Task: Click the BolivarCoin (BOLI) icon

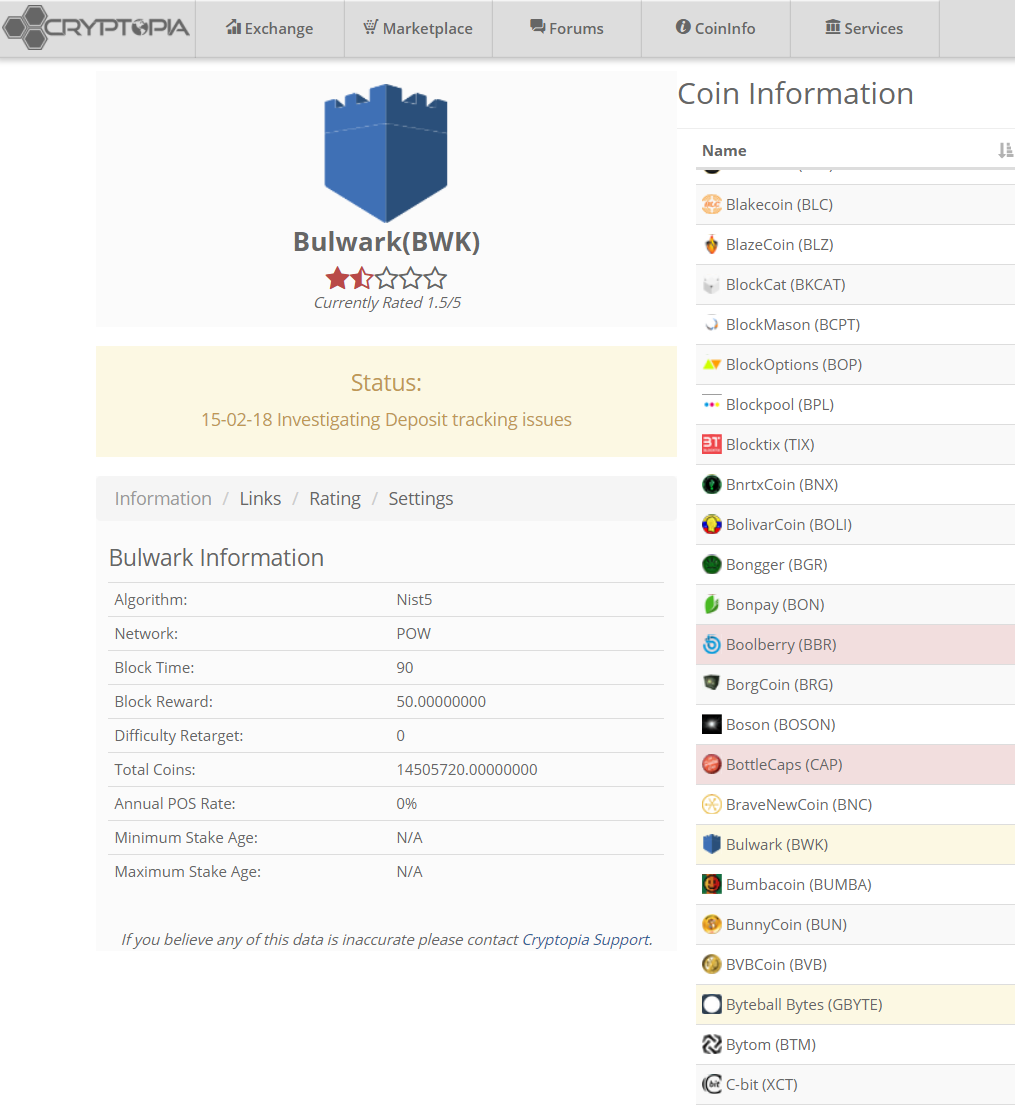Action: (x=712, y=525)
